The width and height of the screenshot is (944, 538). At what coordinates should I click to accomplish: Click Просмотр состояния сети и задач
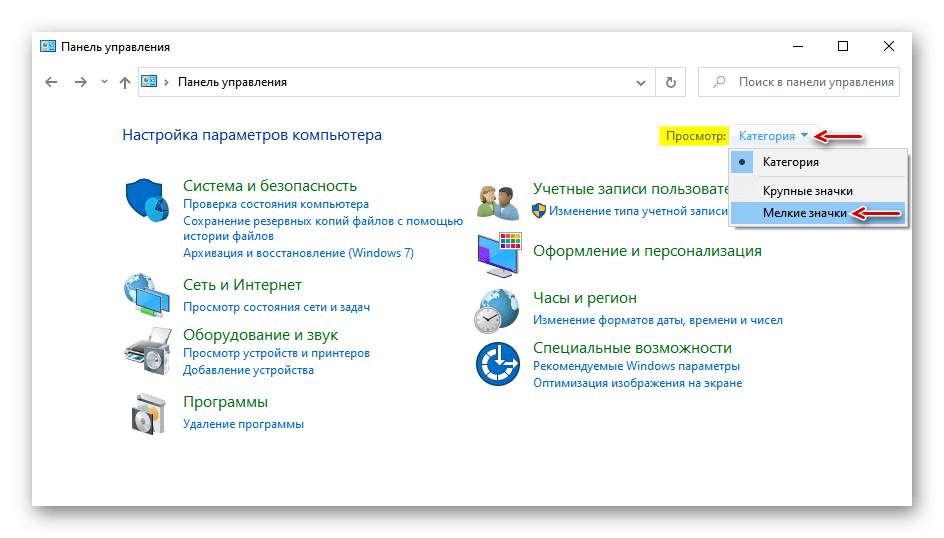point(276,307)
